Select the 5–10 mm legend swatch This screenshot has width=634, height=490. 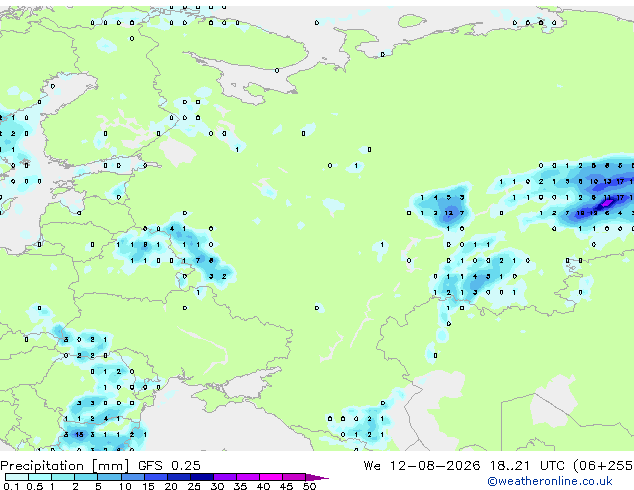[x=109, y=477]
